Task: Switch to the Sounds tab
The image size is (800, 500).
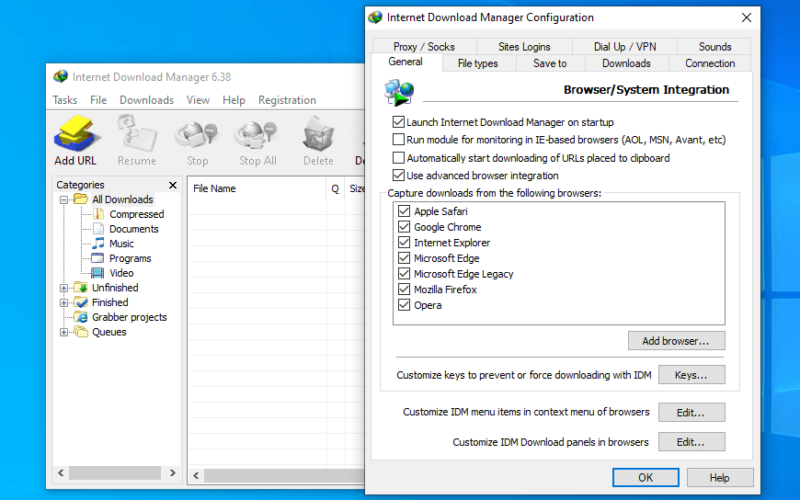Action: [715, 46]
